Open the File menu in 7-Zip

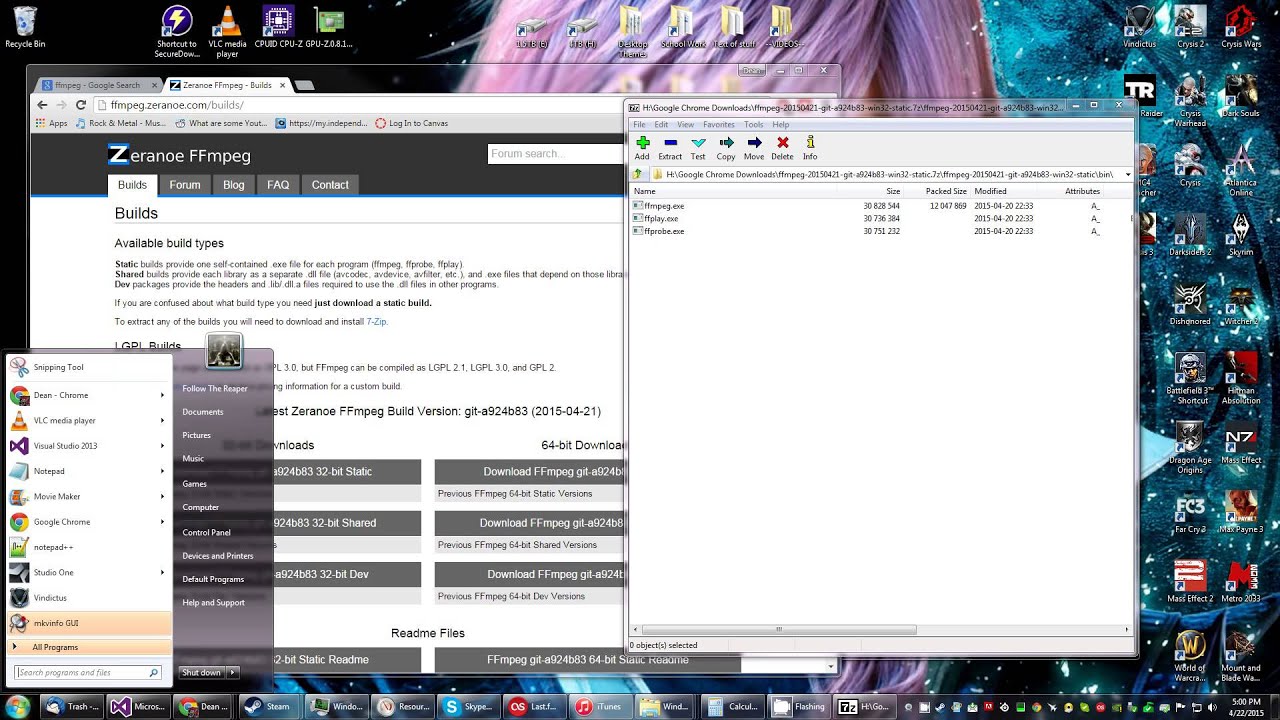point(639,125)
